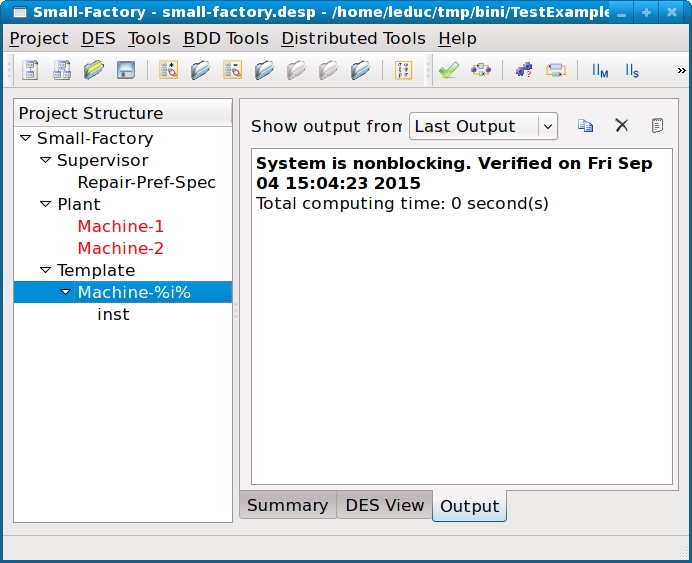This screenshot has width=692, height=563.
Task: Expand the toolbar overflow chevron
Action: point(681,70)
